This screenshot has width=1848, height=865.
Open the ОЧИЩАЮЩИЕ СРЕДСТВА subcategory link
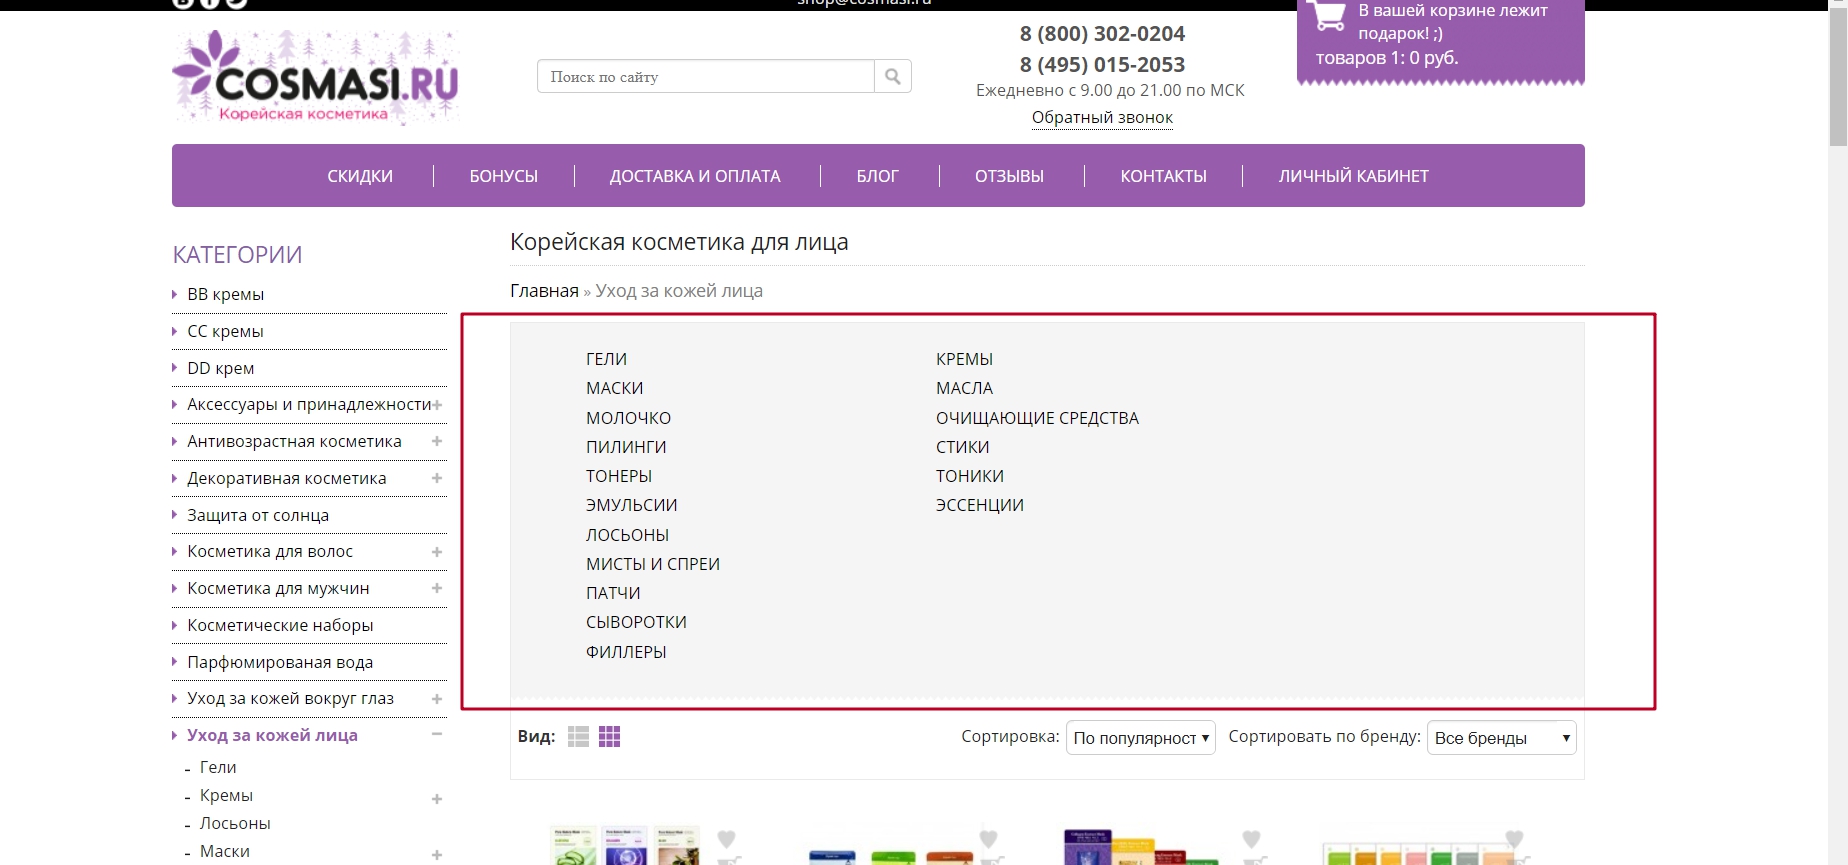pyautogui.click(x=1037, y=418)
